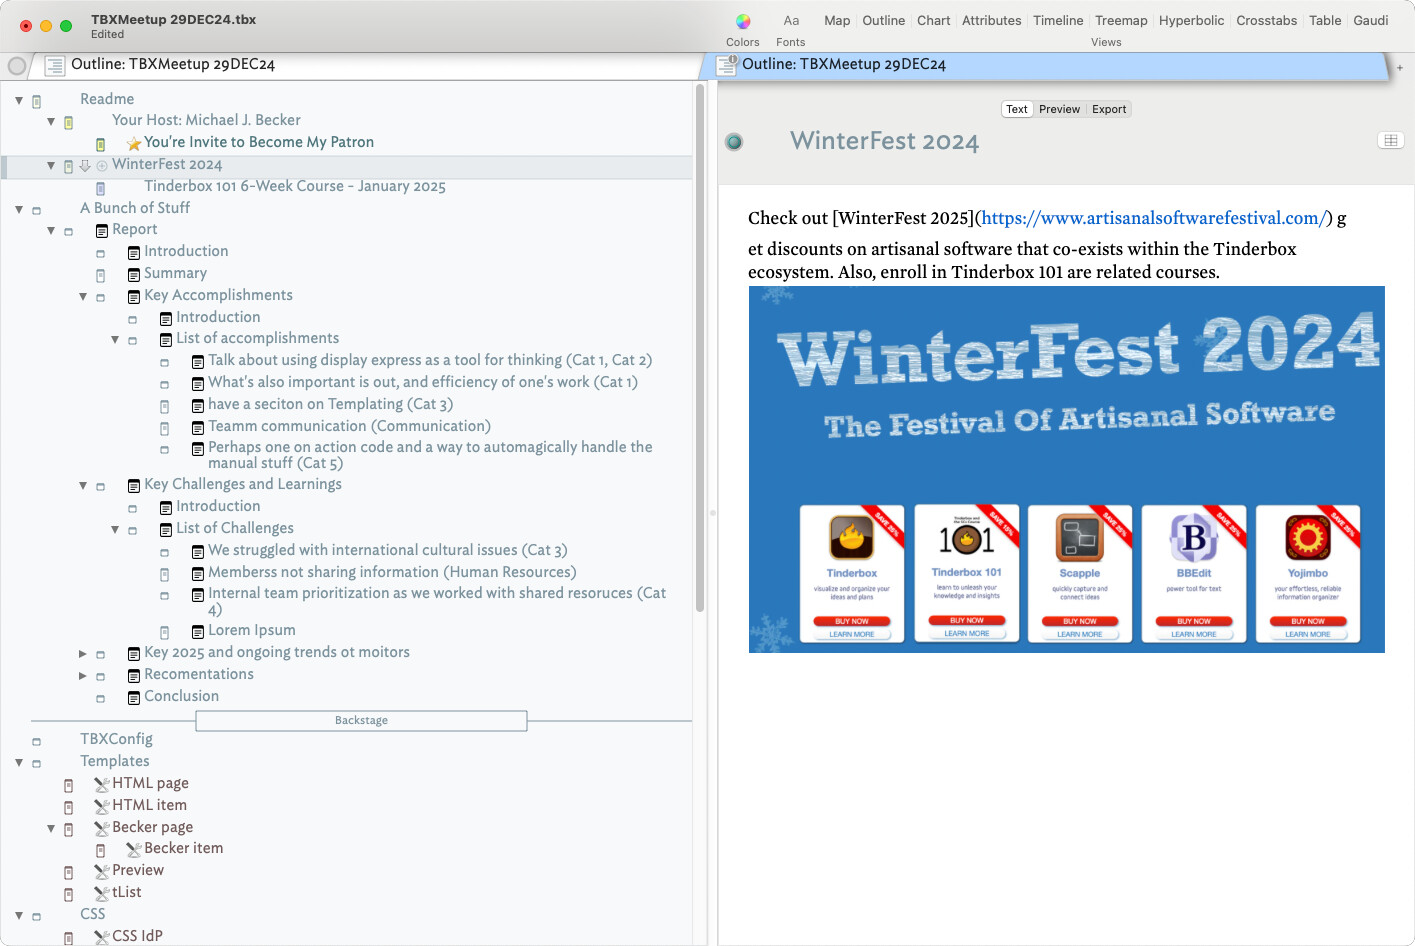This screenshot has width=1415, height=946.
Task: Collapse the CSS container
Action: (19, 916)
